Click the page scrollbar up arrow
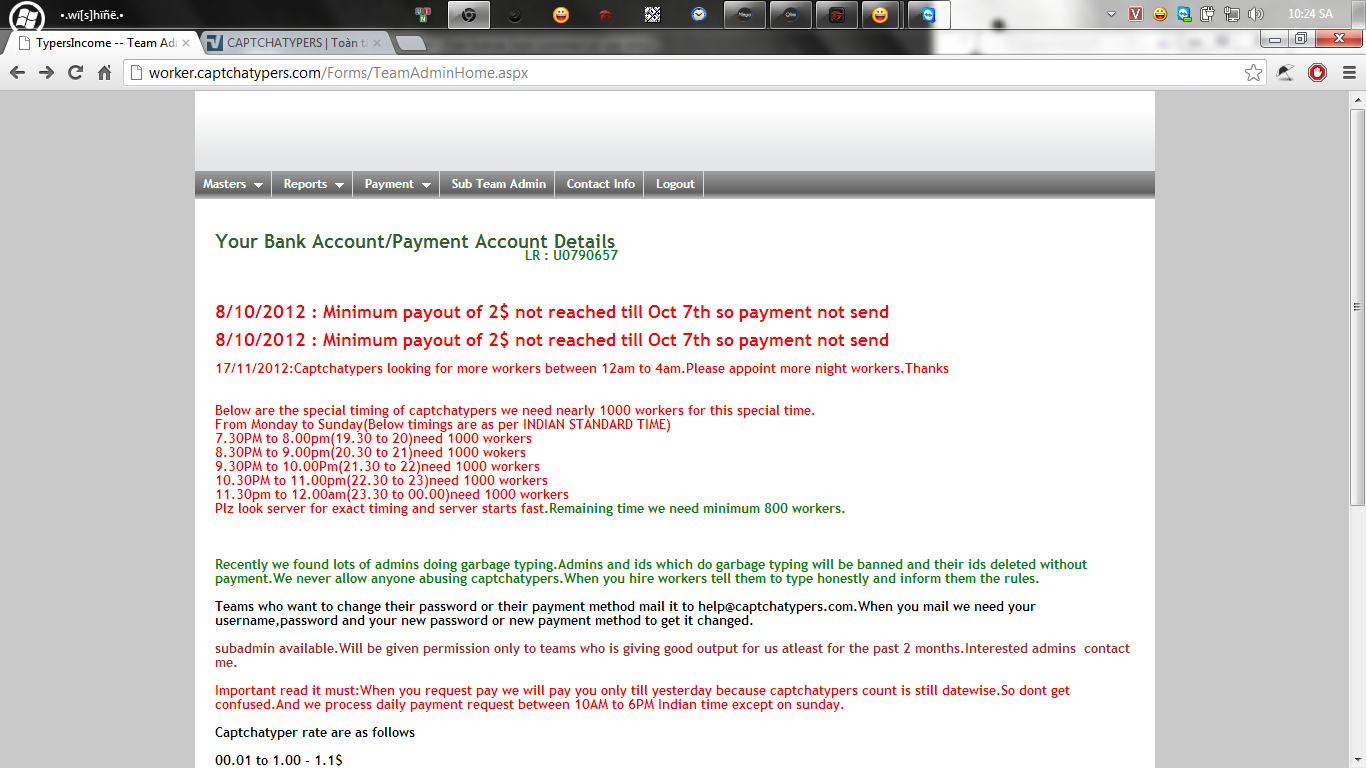Viewport: 1366px width, 768px height. [1357, 100]
